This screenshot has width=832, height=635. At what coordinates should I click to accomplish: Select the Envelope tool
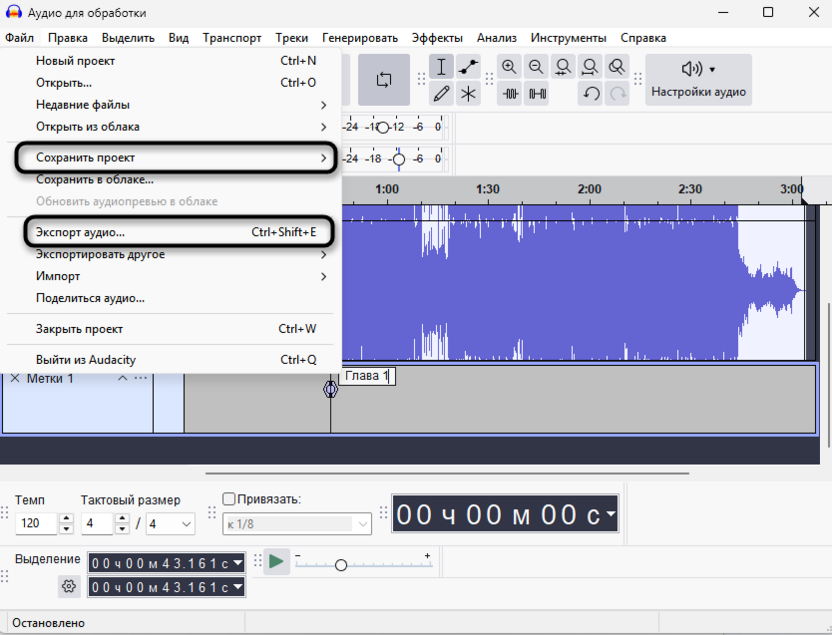pyautogui.click(x=468, y=68)
